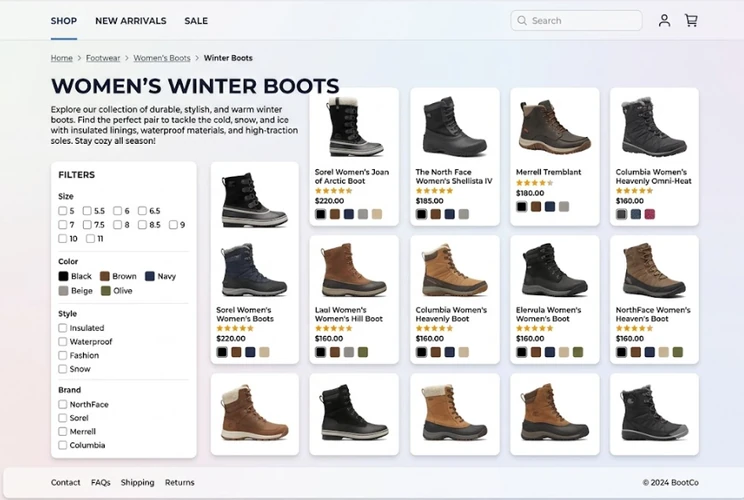The width and height of the screenshot is (744, 500).
Task: Select Black color filter swatch
Action: click(x=64, y=276)
